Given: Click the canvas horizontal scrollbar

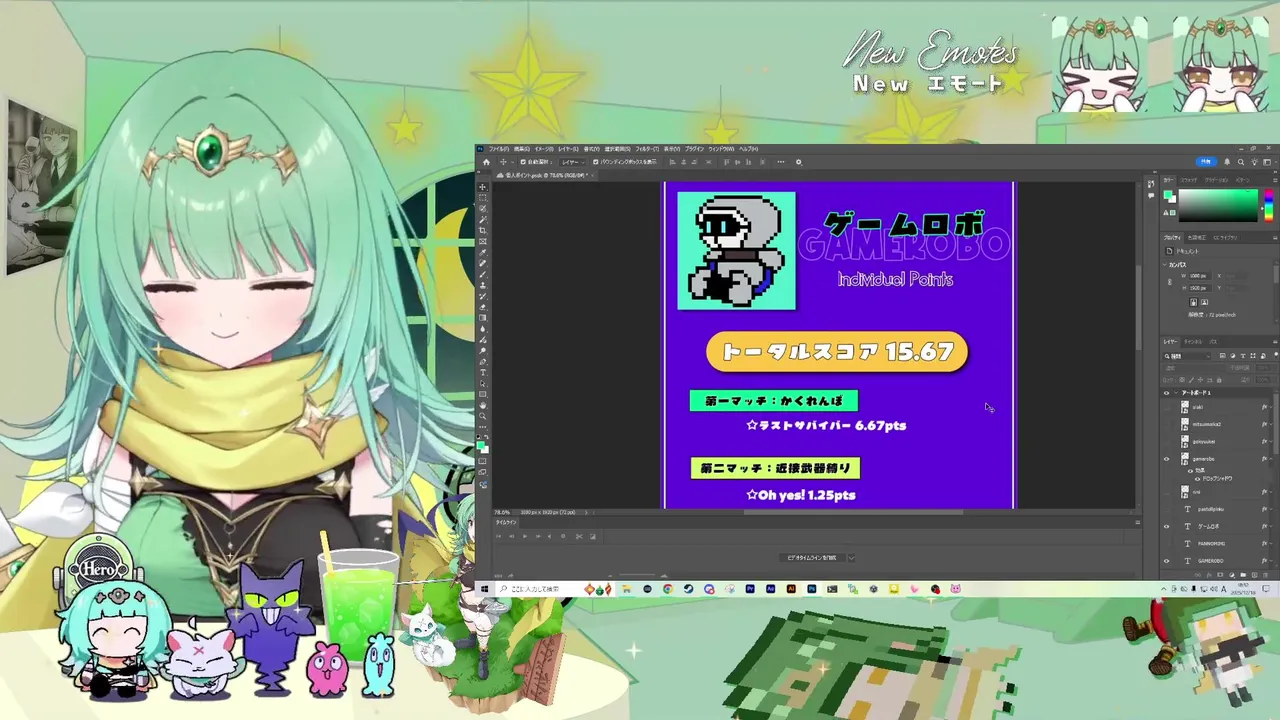Looking at the screenshot, I should coord(853,513).
